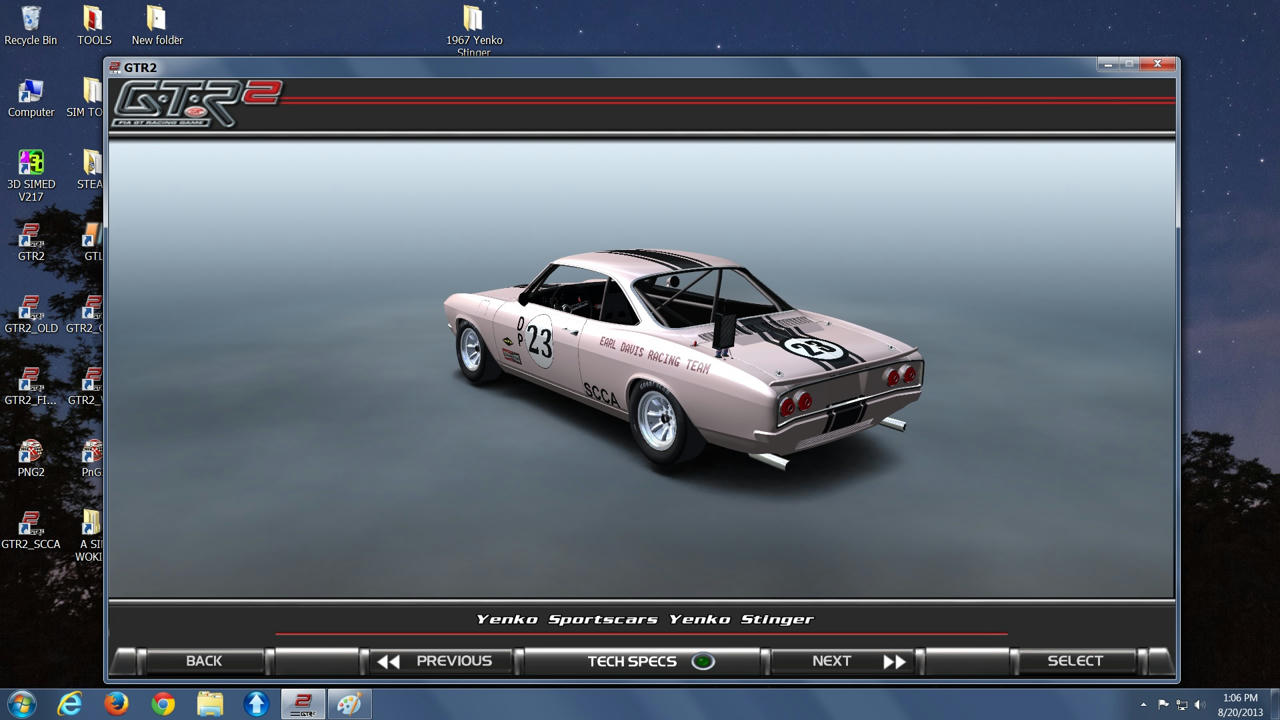Screen dimensions: 1280x720
Task: Launch the GTR2_FI... desktop shortcut
Action: coord(31,386)
